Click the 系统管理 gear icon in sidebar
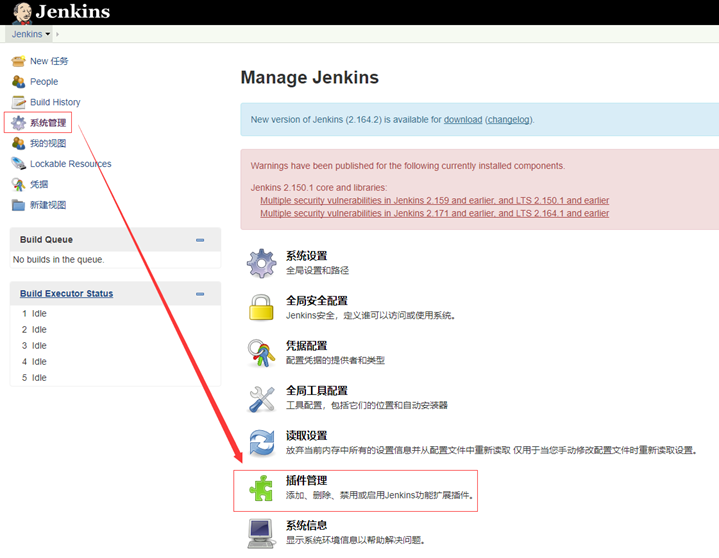Image resolution: width=719 pixels, height=558 pixels. tap(18, 123)
